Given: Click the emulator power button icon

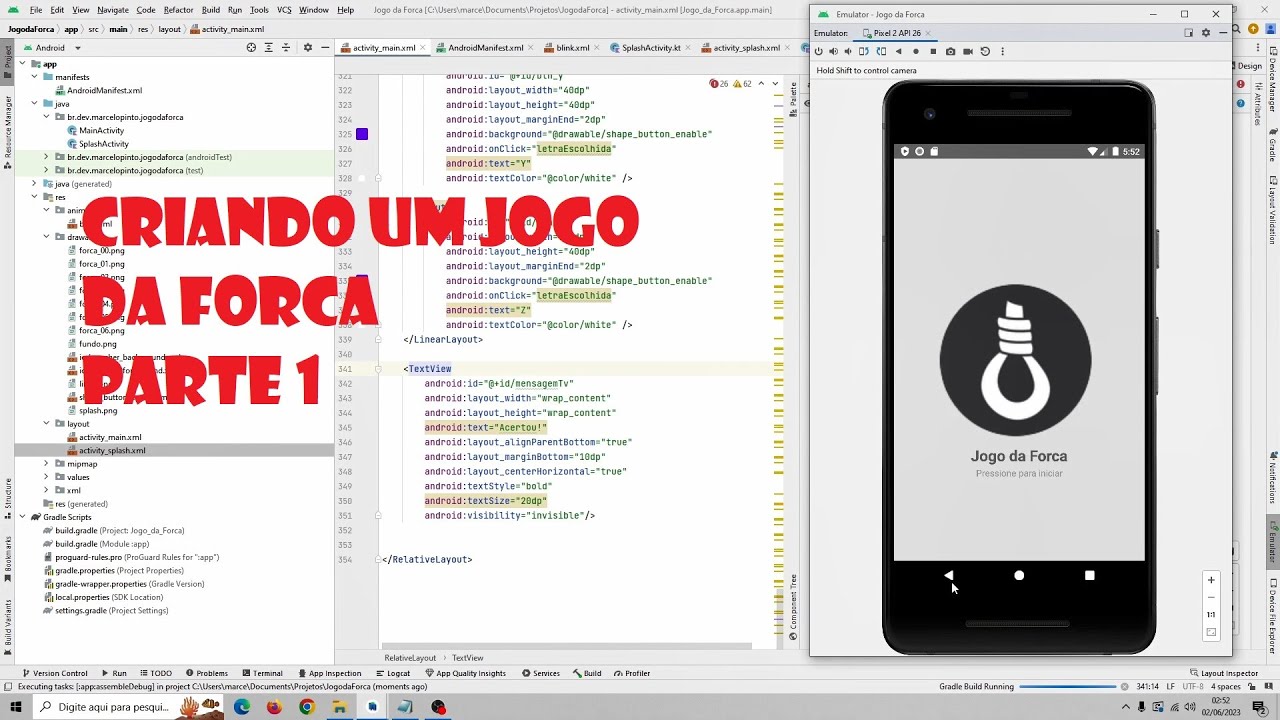Looking at the screenshot, I should tap(818, 51).
